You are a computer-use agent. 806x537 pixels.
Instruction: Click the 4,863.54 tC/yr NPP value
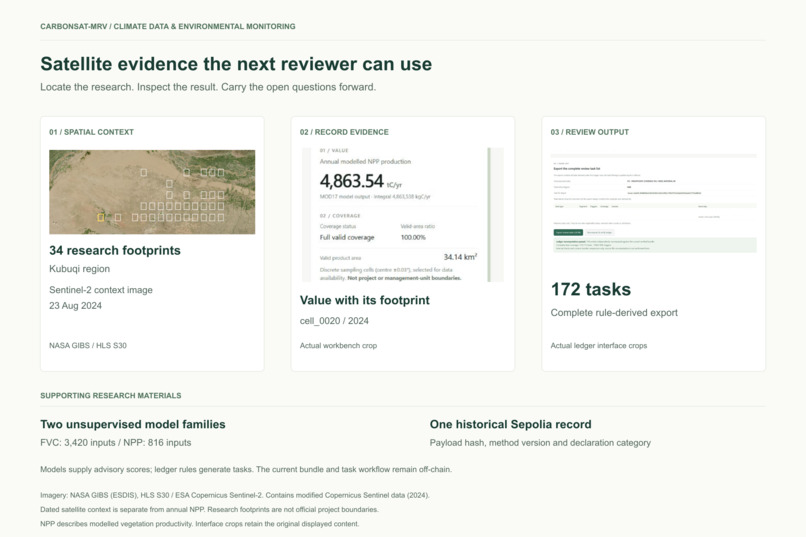pos(361,181)
